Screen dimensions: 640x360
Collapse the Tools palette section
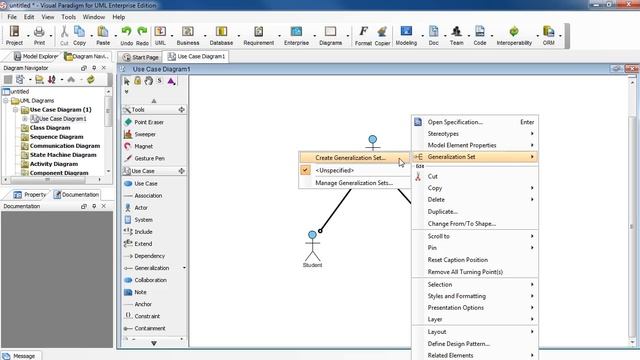pyautogui.click(x=181, y=109)
